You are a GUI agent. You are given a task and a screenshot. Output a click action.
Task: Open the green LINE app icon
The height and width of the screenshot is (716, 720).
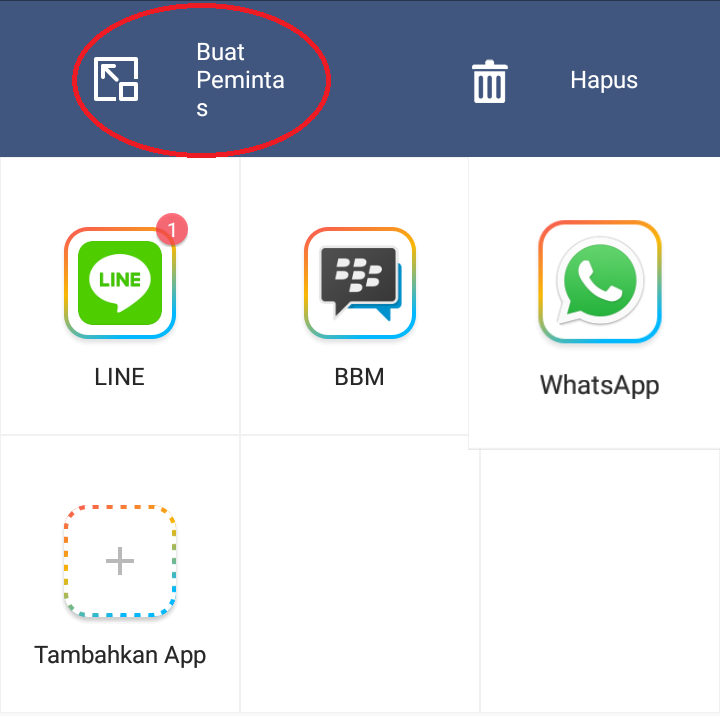[x=120, y=283]
